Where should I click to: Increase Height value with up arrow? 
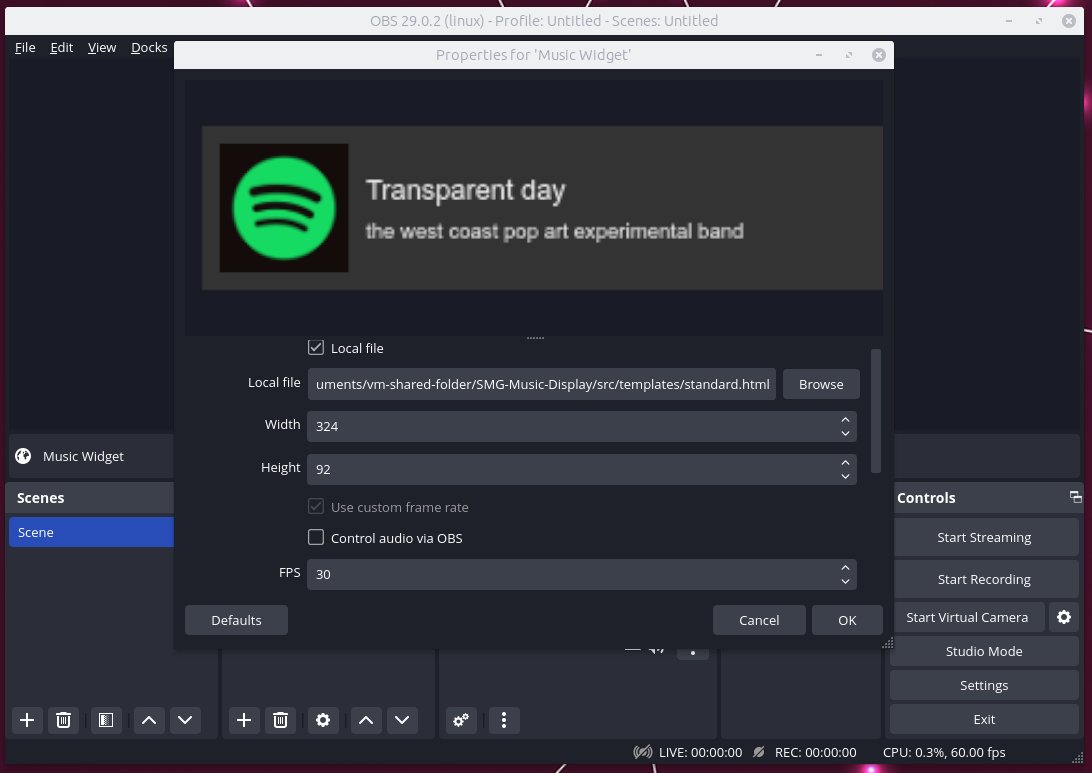point(845,462)
